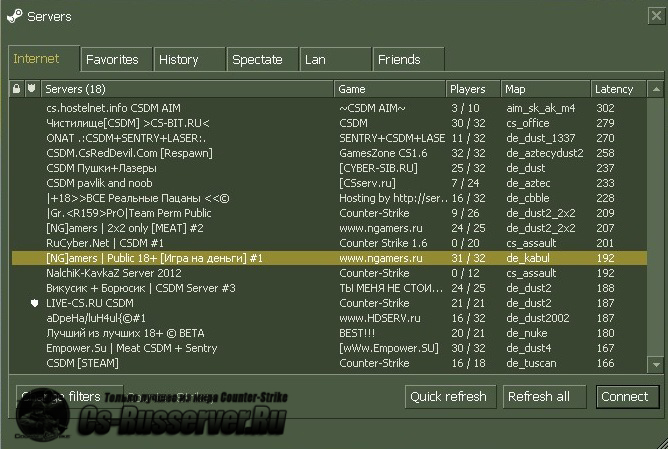This screenshot has width=668, height=449.
Task: Select CSDM [STEAM] server row
Action: (329, 363)
